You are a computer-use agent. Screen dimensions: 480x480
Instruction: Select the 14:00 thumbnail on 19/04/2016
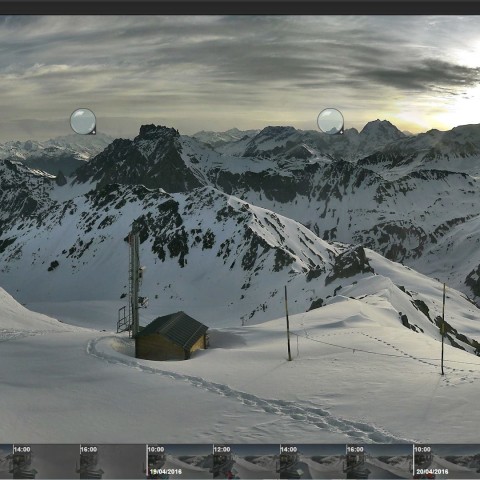tap(313, 461)
